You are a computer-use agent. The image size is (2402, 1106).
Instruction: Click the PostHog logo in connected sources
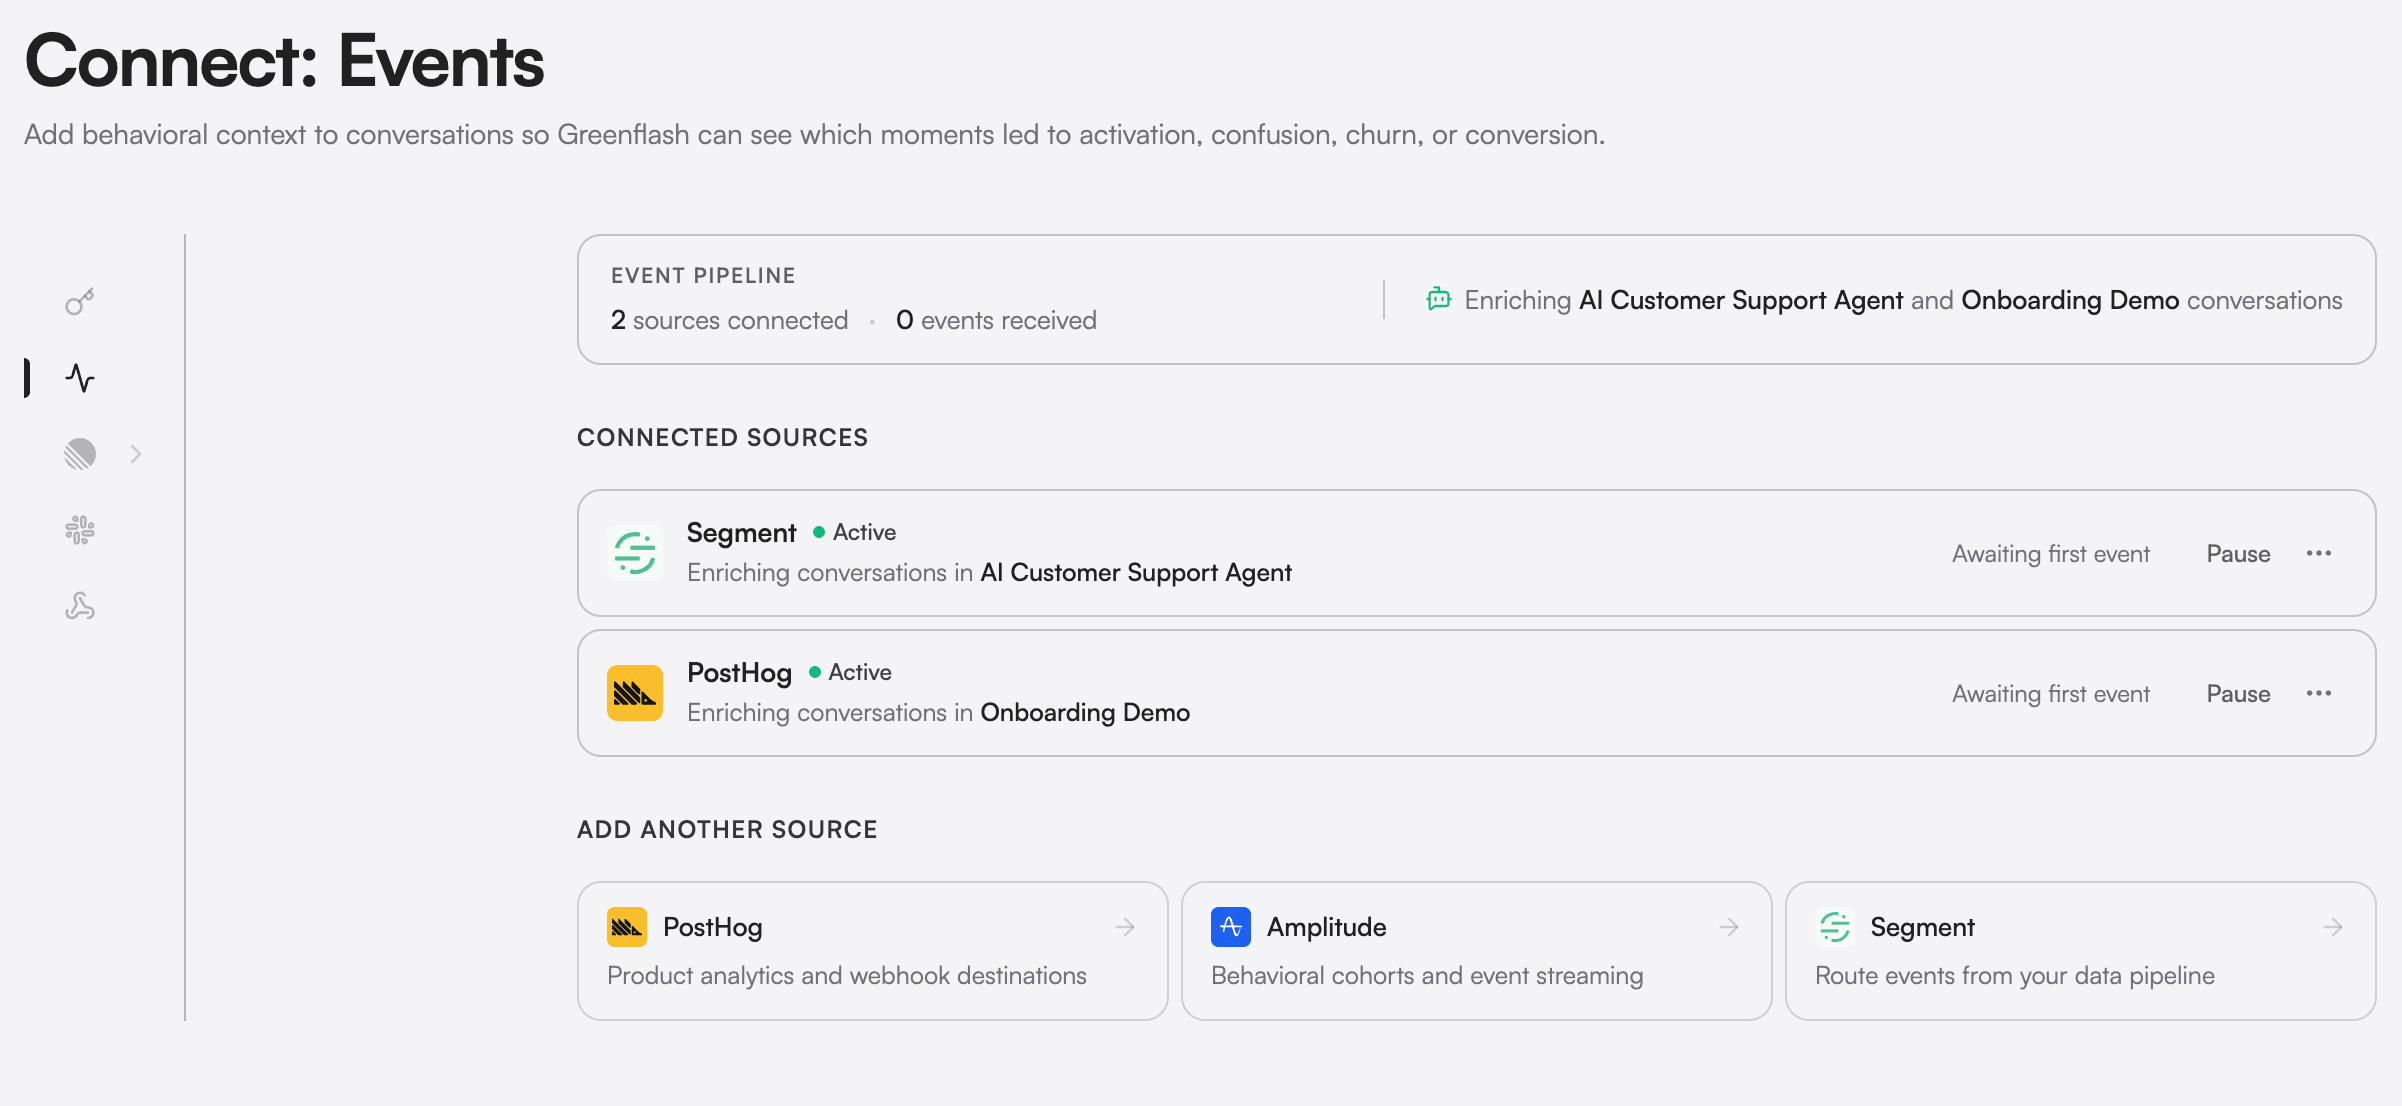(635, 693)
